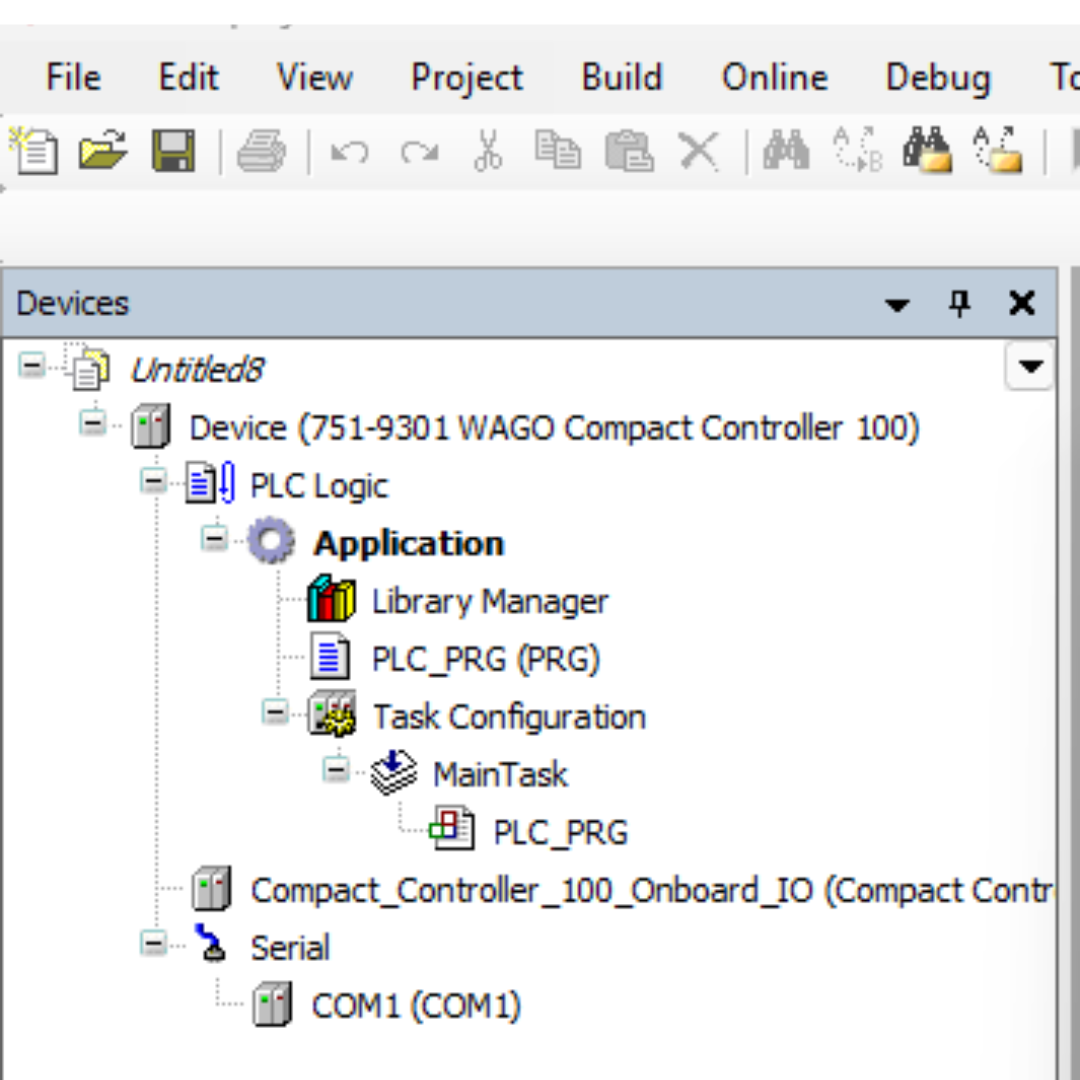The width and height of the screenshot is (1080, 1080).
Task: Collapse the Untitled8 project tree
Action: pyautogui.click(x=30, y=367)
